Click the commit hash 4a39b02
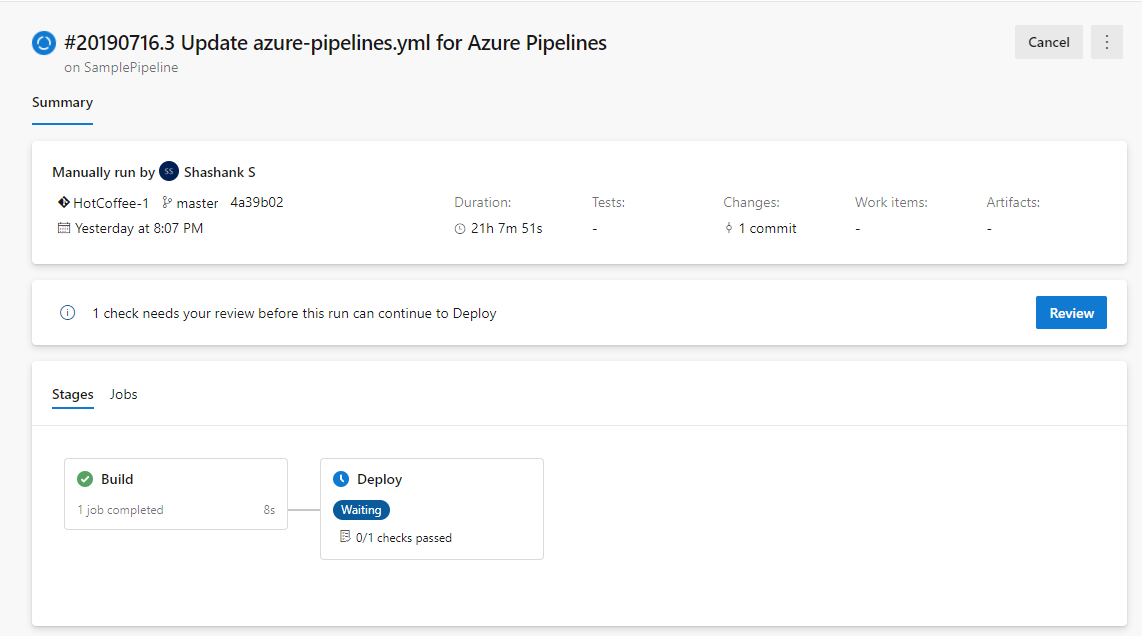 click(256, 202)
